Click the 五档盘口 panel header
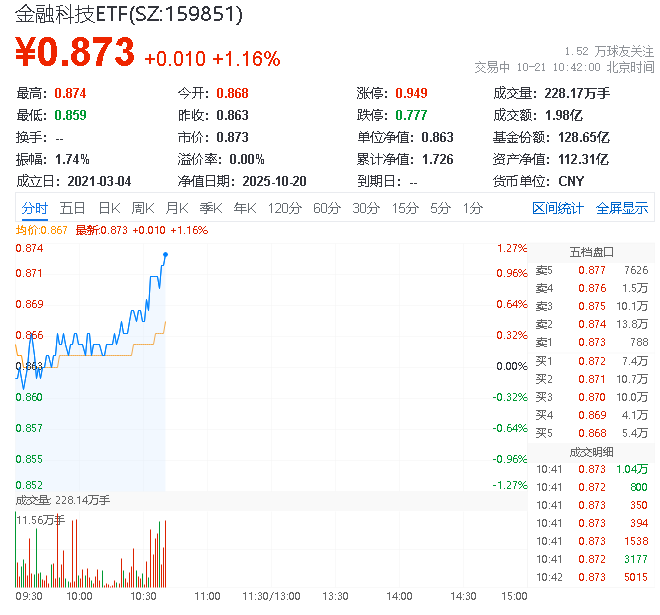The height and width of the screenshot is (615, 660). pyautogui.click(x=591, y=251)
